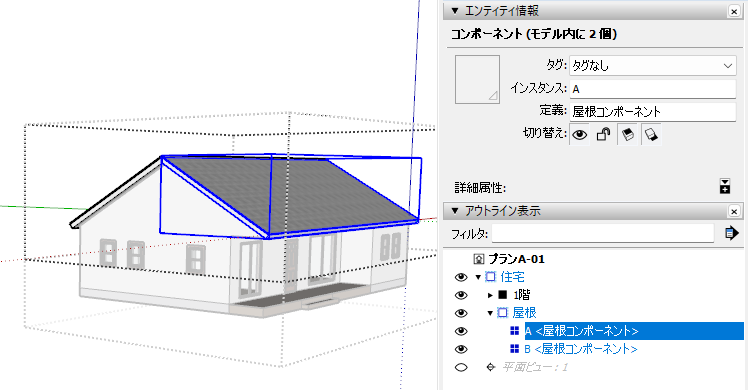Toggle the hidden eye icon in Entity Info
The image size is (748, 390).
[x=580, y=135]
